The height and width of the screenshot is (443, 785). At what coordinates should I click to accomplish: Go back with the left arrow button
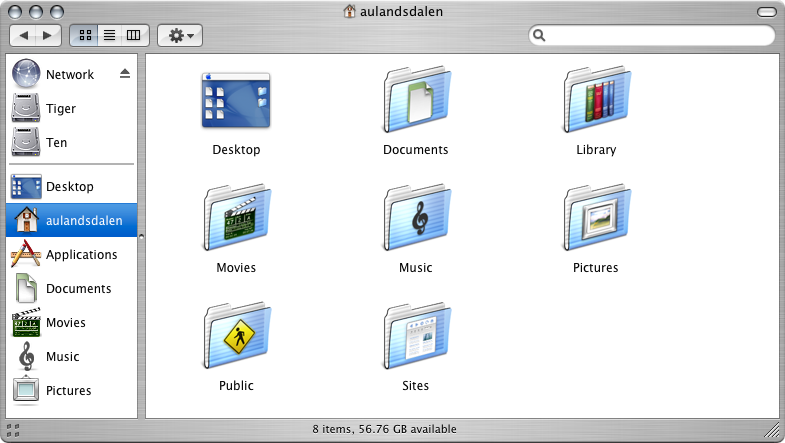[23, 35]
